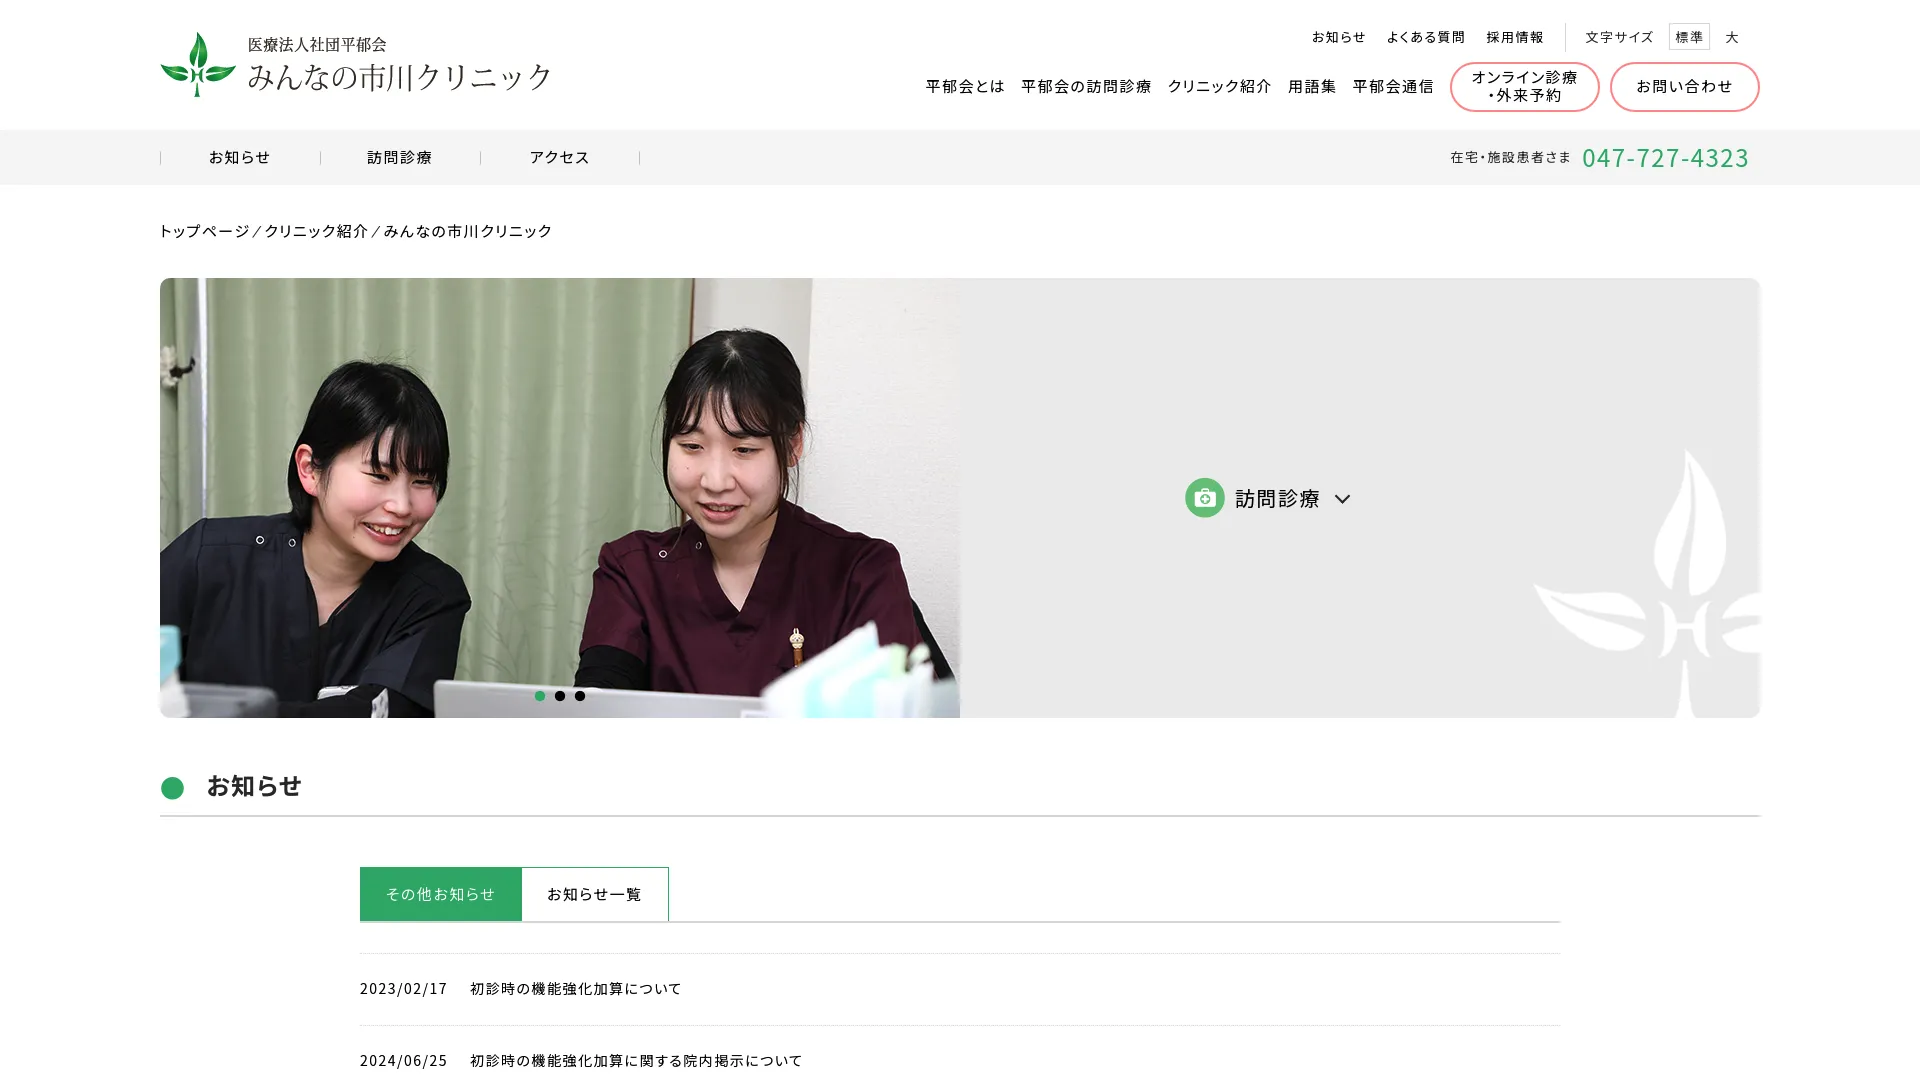
Task: Click 訪問診療 label in hero panel
Action: [1277, 498]
